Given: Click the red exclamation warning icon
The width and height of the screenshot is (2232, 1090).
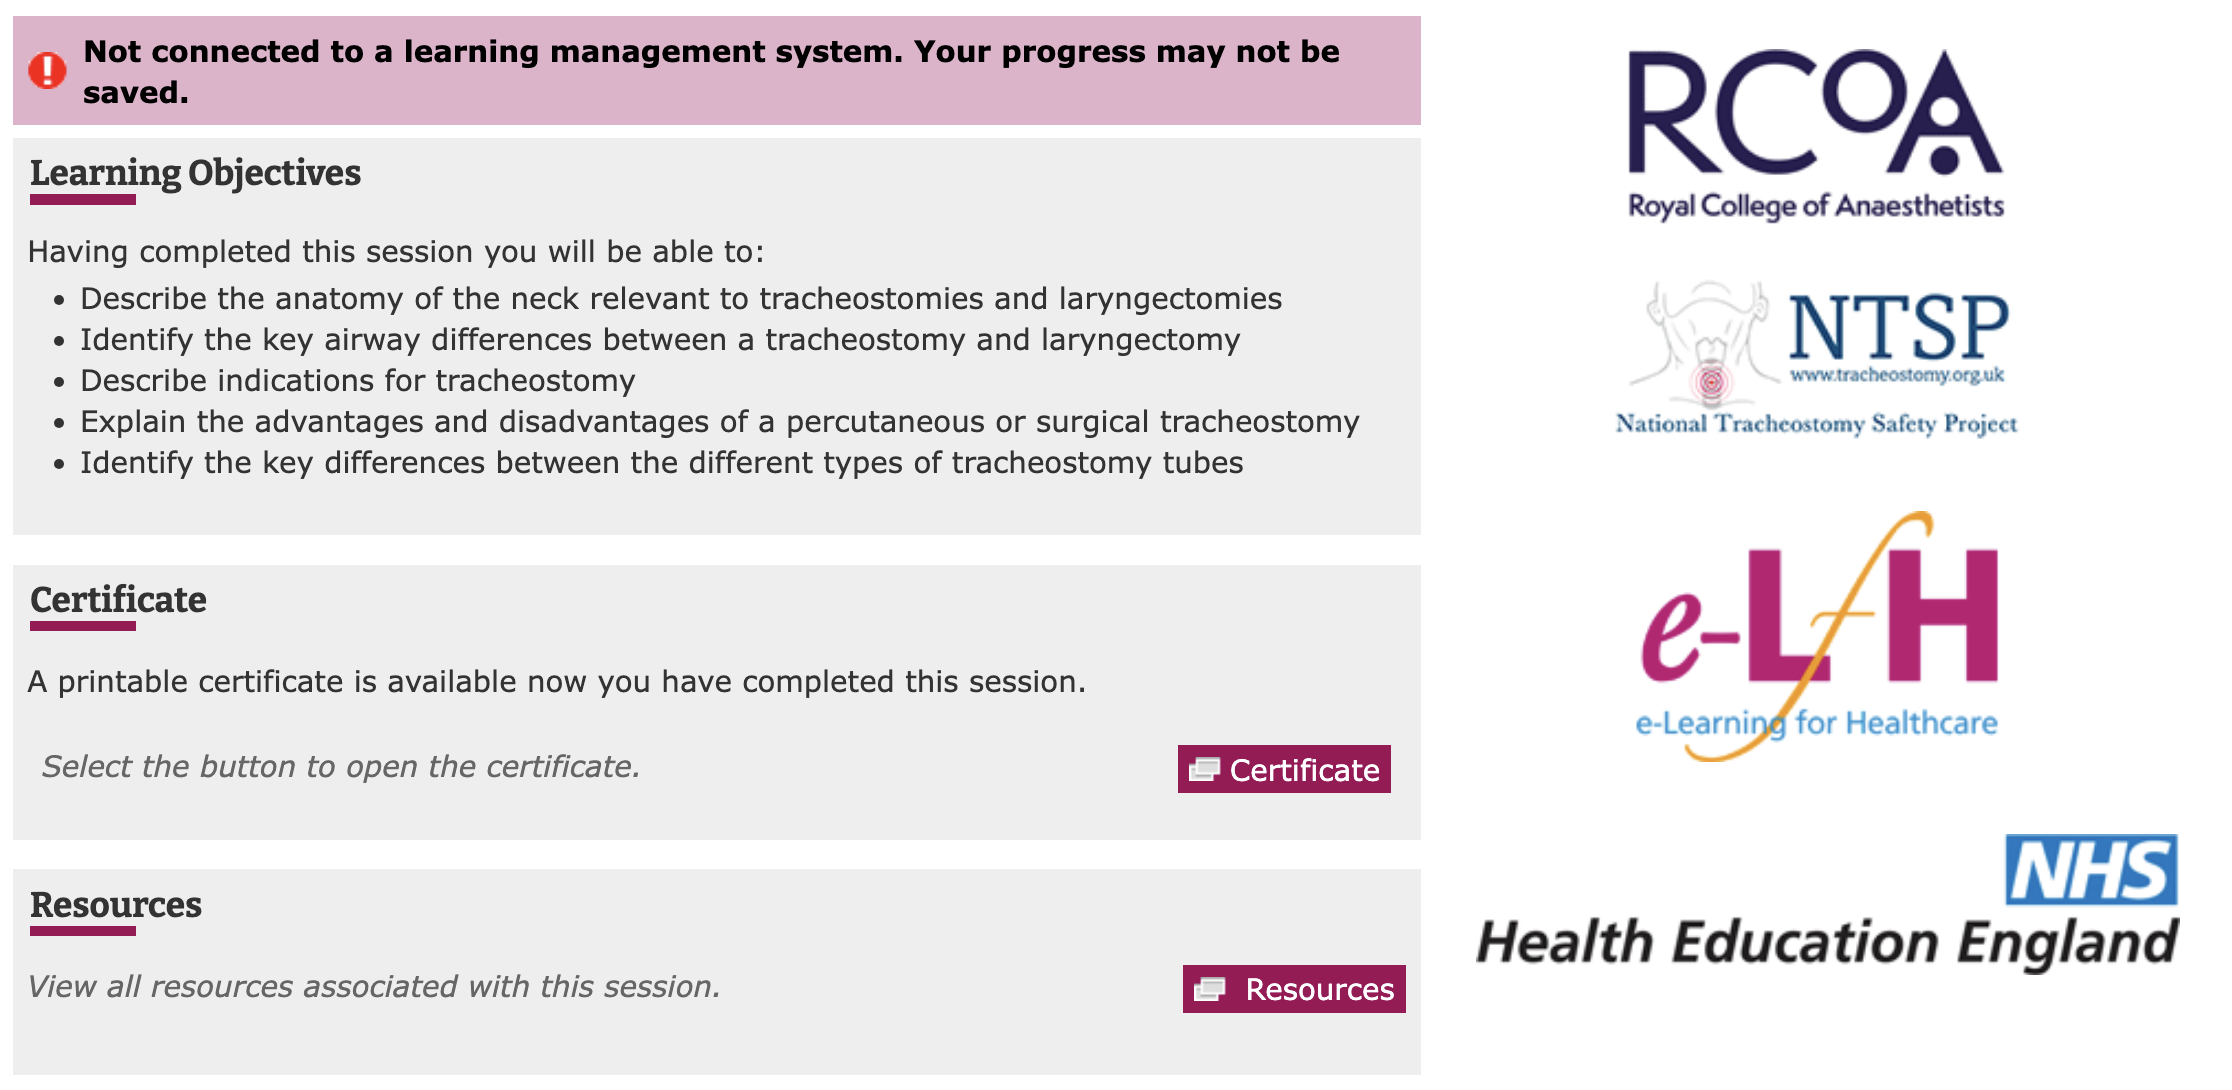Looking at the screenshot, I should pyautogui.click(x=47, y=71).
